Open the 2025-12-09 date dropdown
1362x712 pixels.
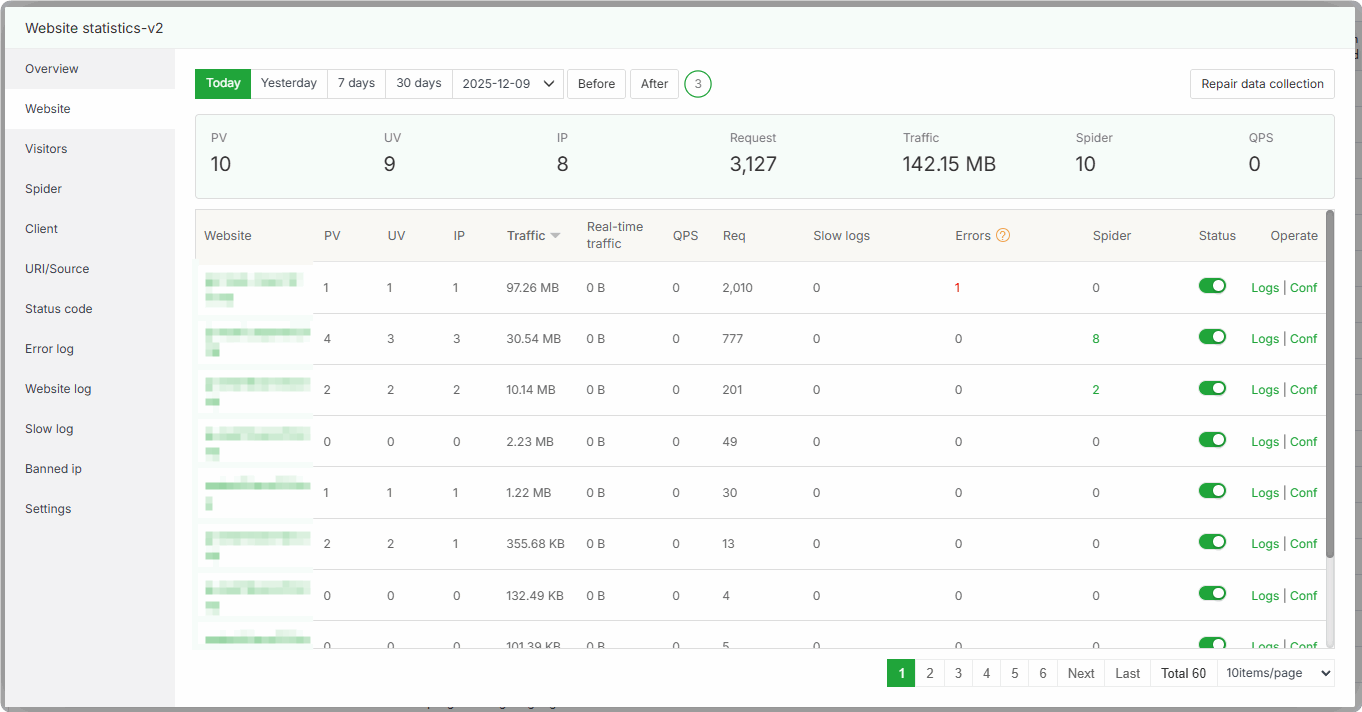point(508,84)
